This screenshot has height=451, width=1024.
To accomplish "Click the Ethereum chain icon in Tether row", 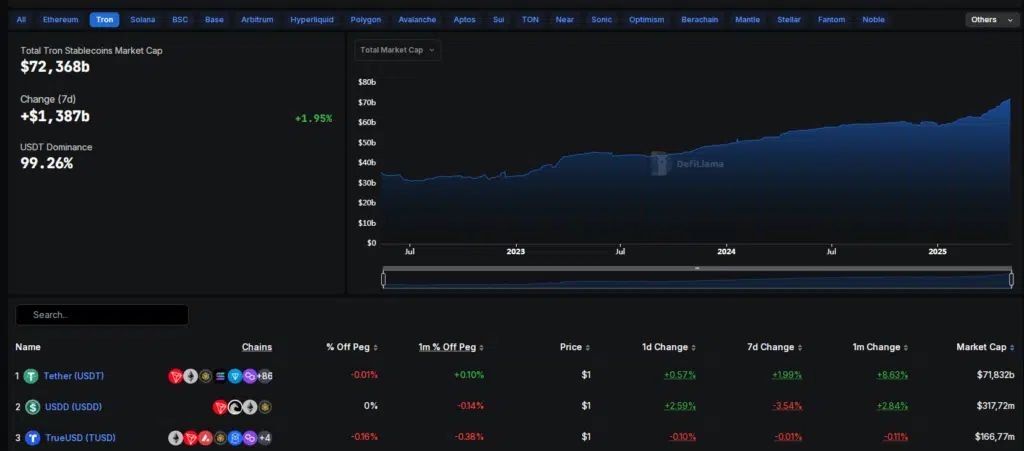I will tap(190, 376).
